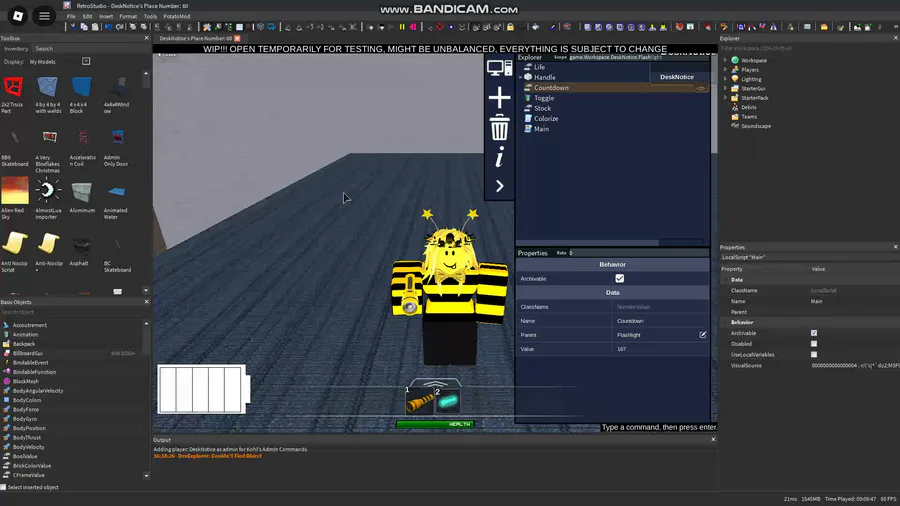This screenshot has width=900, height=506.
Task: Open the PotatoMod menu
Action: [177, 17]
